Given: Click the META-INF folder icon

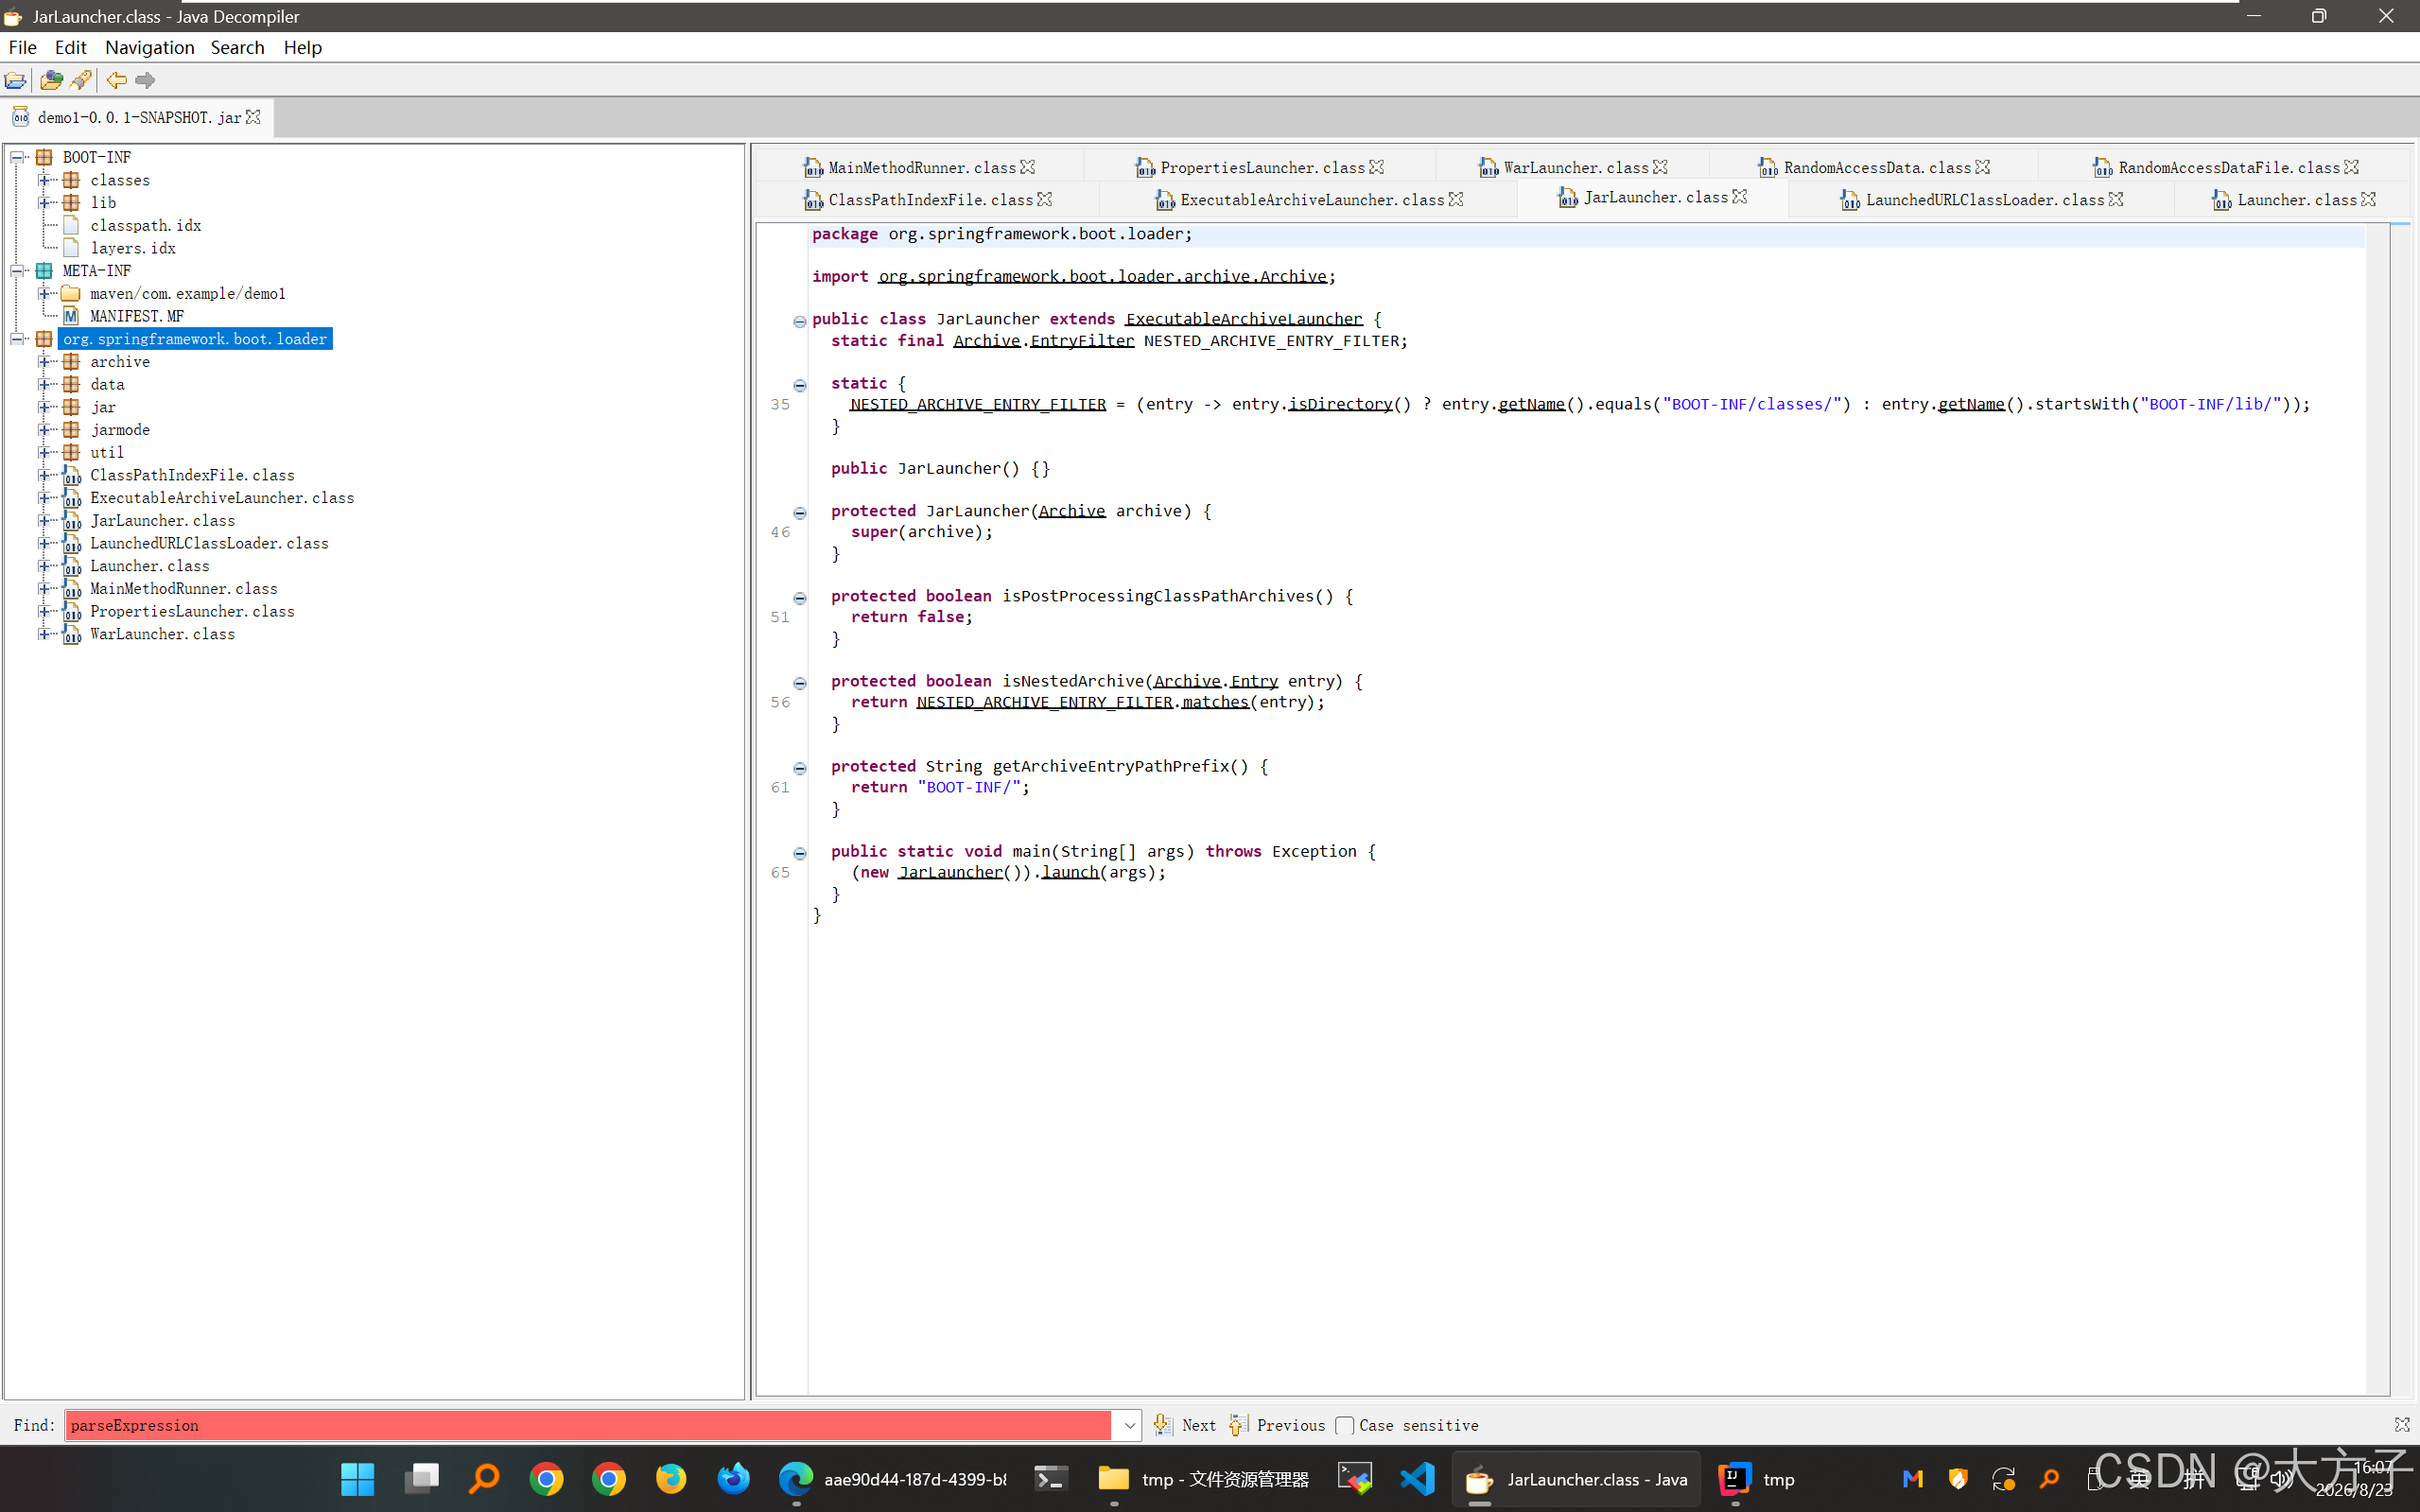Looking at the screenshot, I should tap(44, 271).
